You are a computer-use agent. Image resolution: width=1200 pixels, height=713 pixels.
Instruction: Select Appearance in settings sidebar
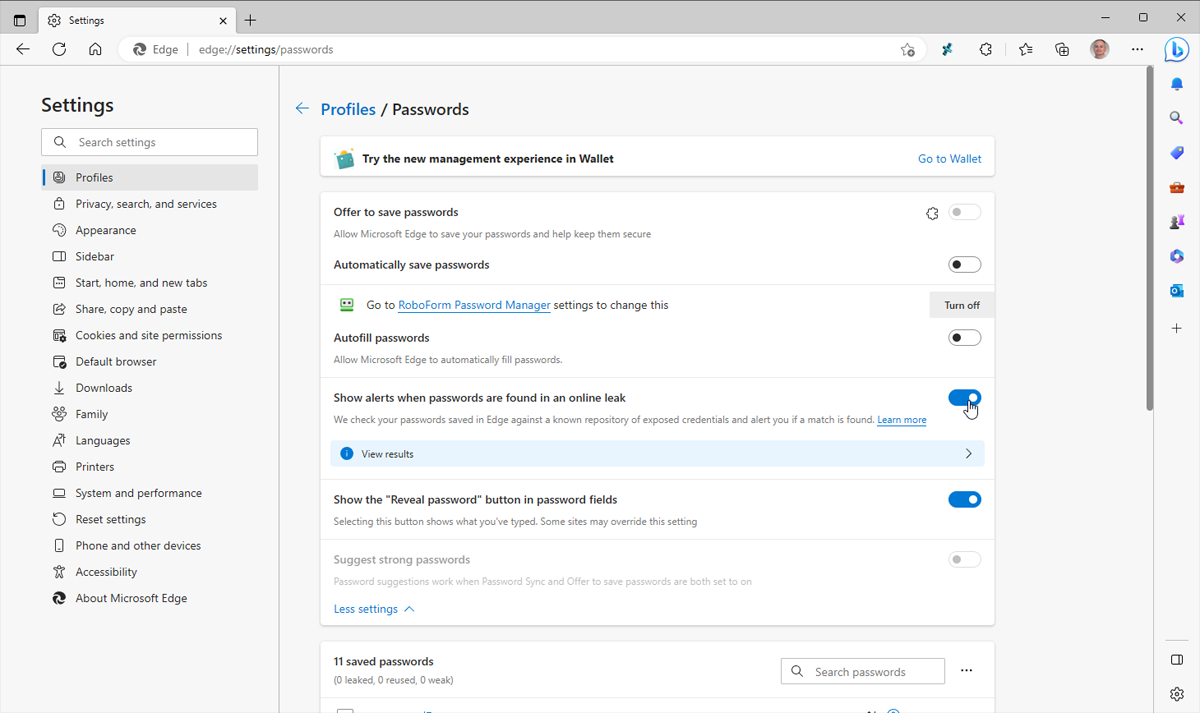(105, 230)
